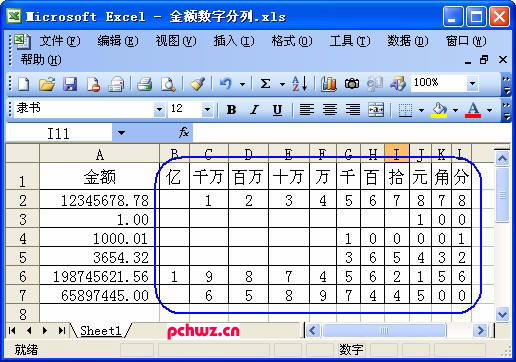Open the zoom 100% dropdown
This screenshot has width=516, height=362.
[472, 83]
